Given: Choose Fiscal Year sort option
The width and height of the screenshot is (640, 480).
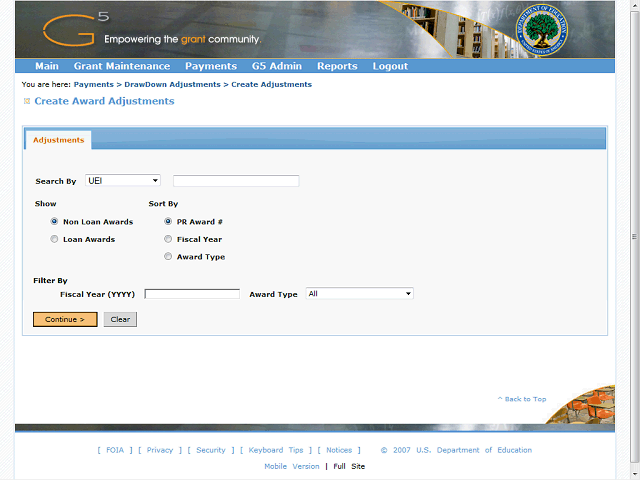Looking at the screenshot, I should tap(168, 239).
